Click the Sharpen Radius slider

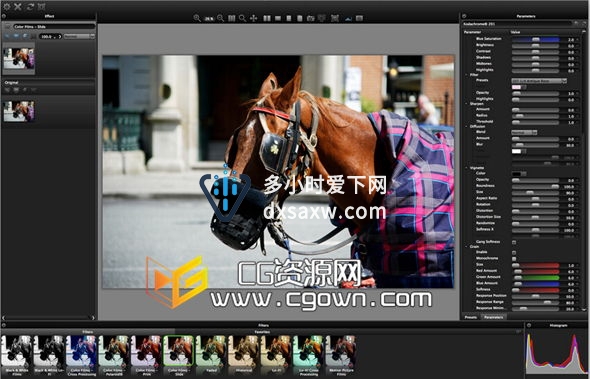[535, 116]
